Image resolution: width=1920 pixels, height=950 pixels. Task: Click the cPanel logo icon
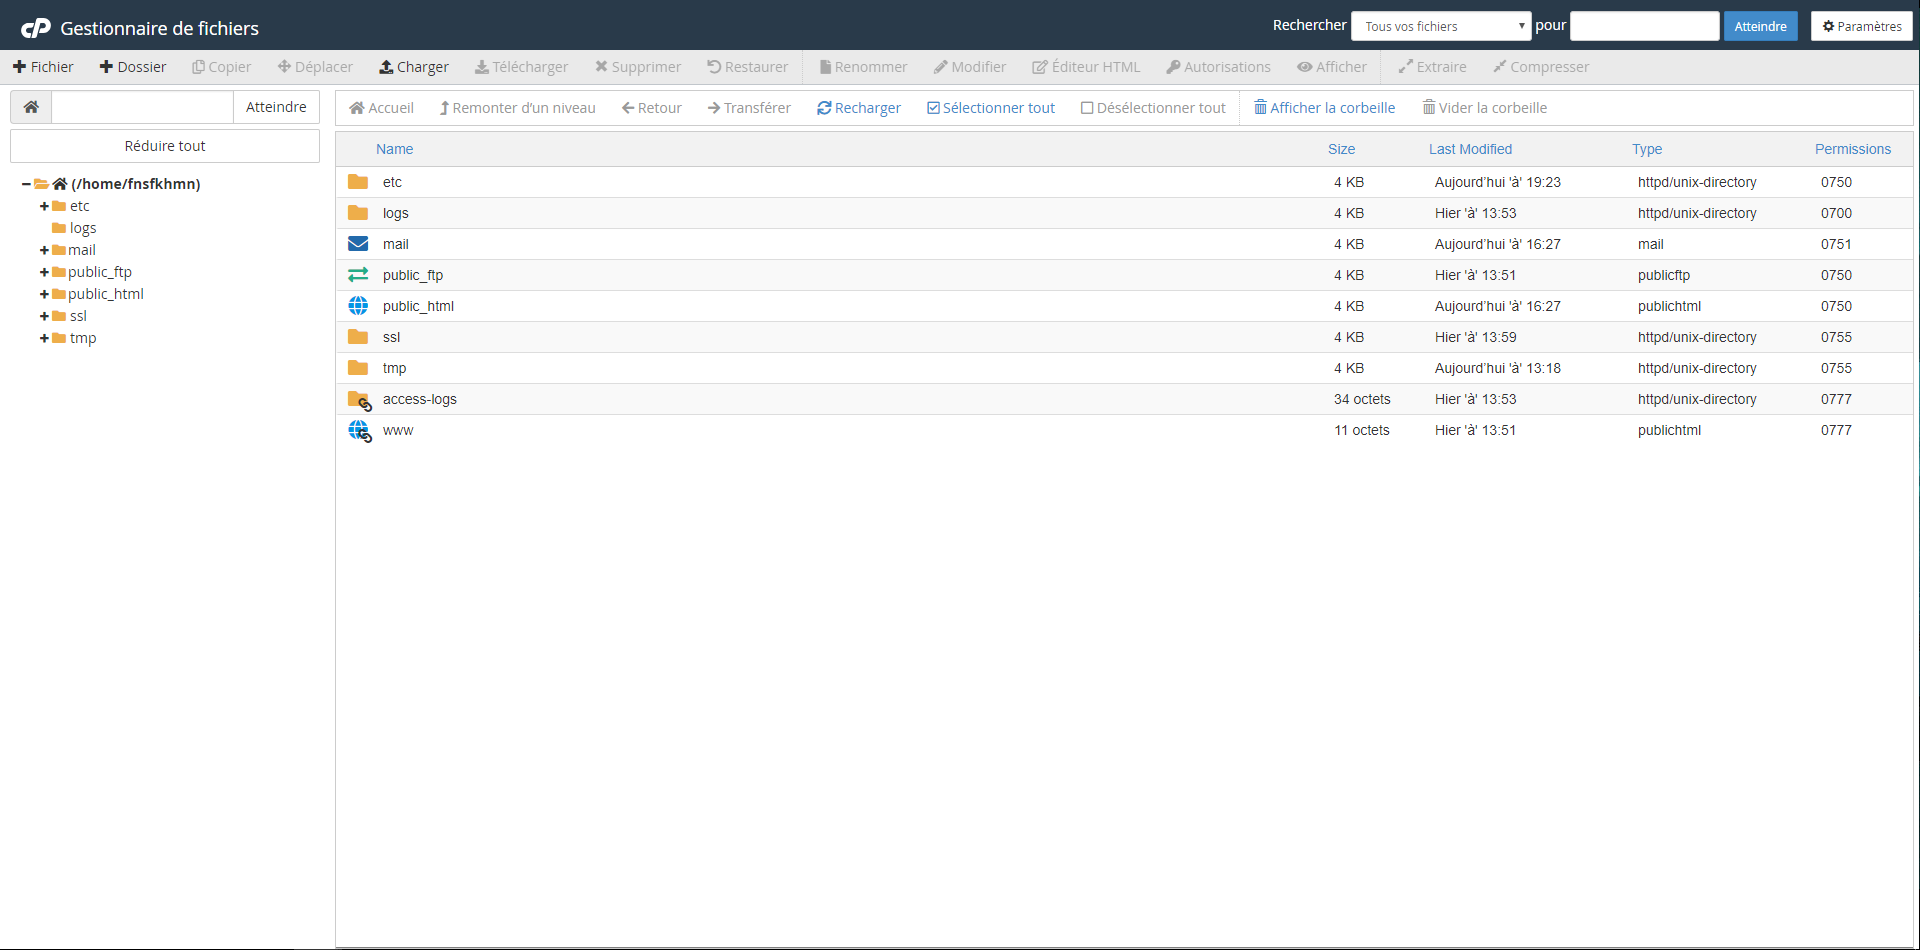(36, 28)
